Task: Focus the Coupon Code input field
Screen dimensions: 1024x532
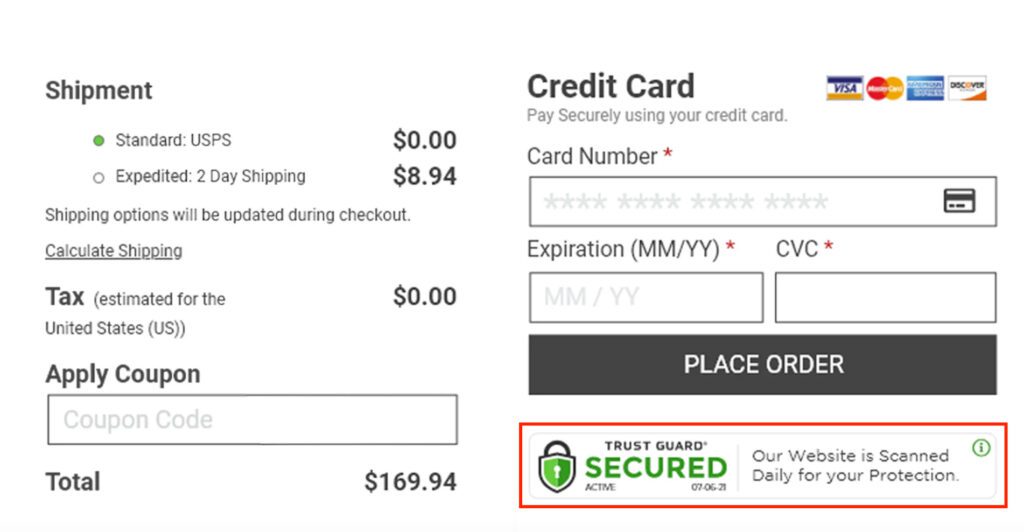Action: tap(252, 419)
